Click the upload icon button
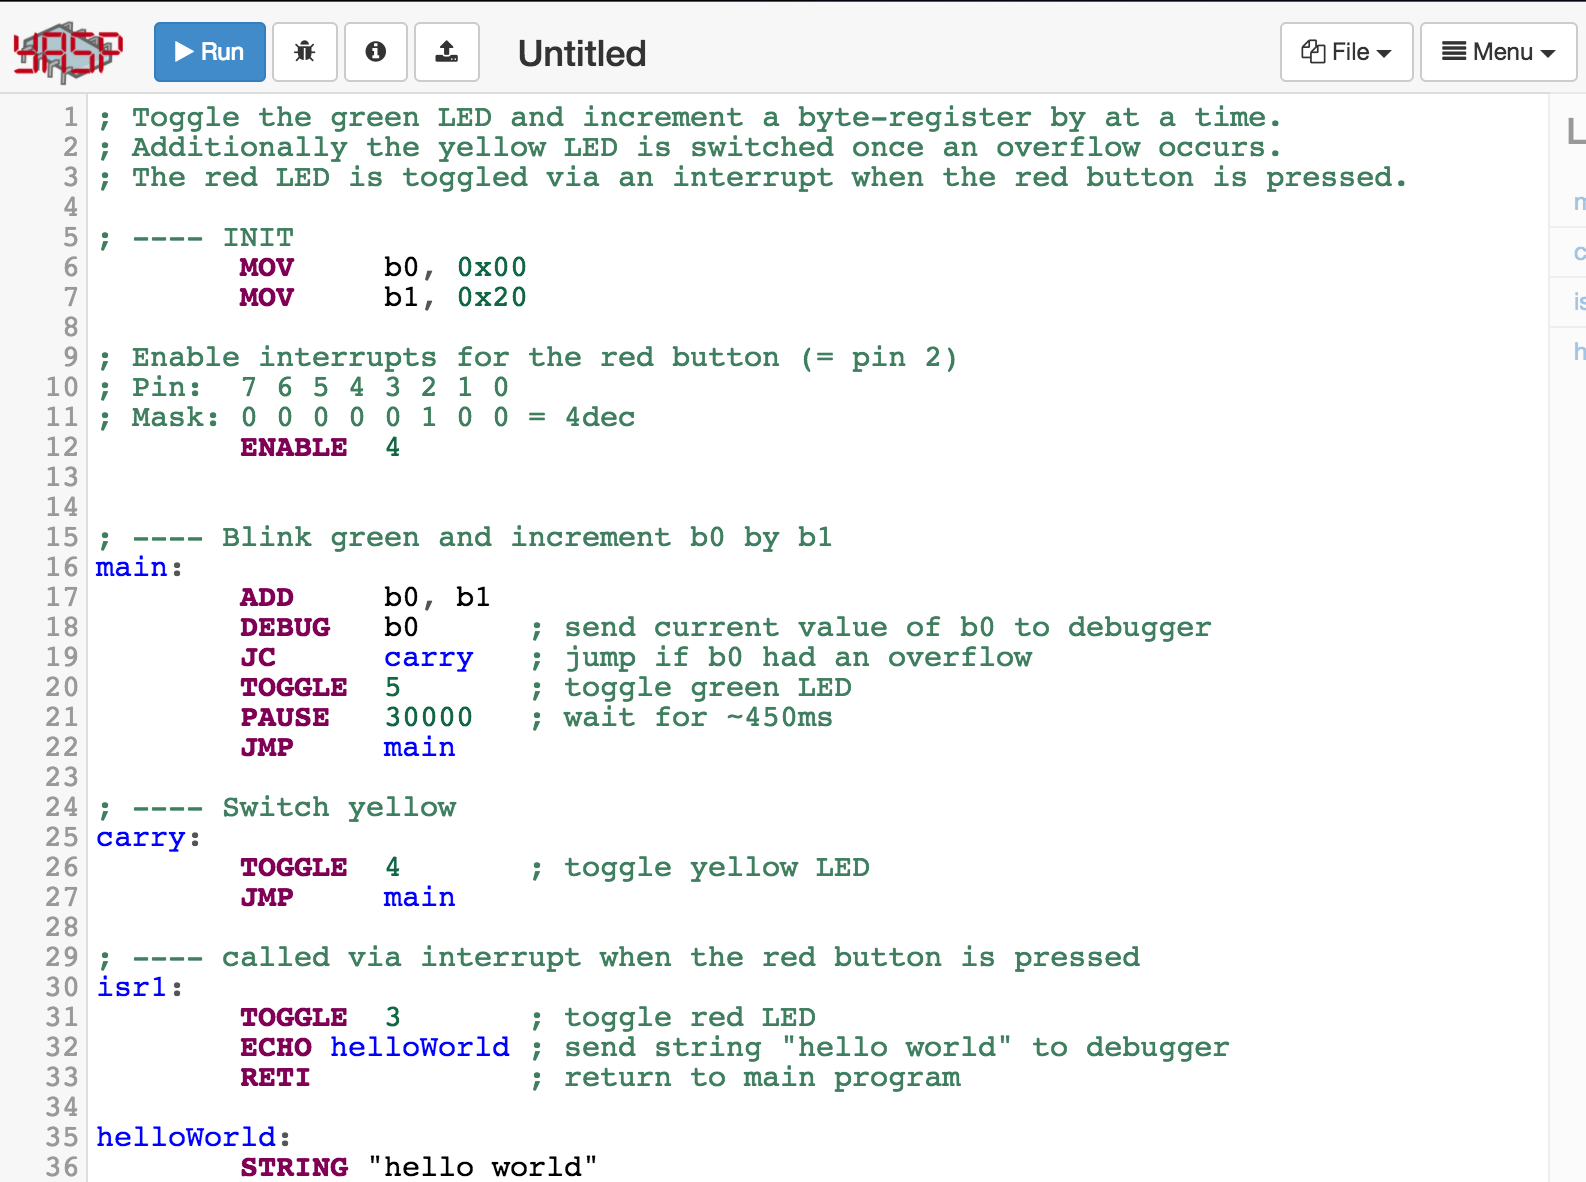The image size is (1586, 1182). pos(447,52)
